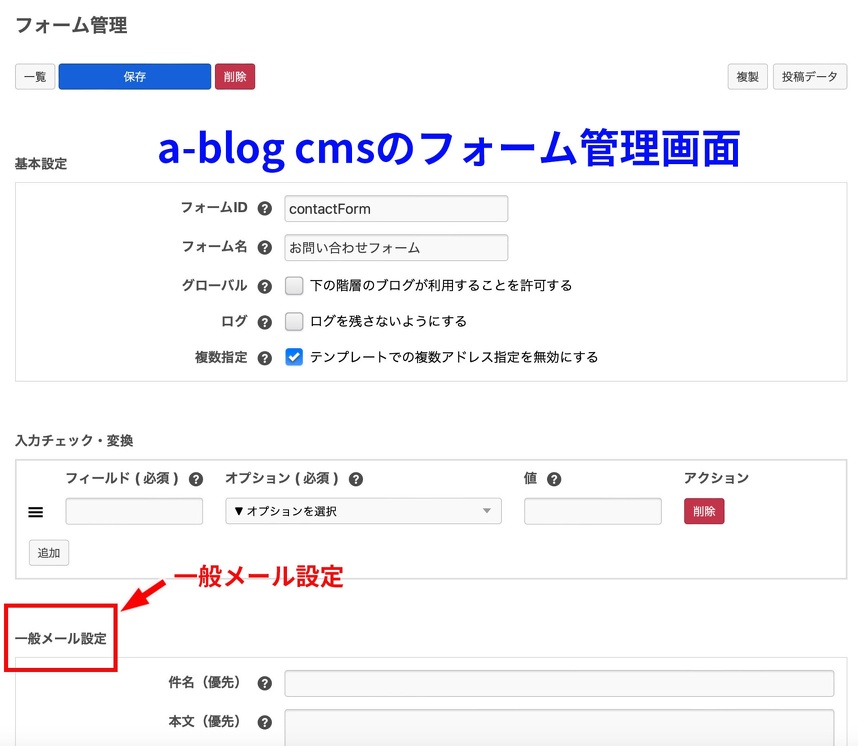Click help icon next to フォームID

pos(265,209)
